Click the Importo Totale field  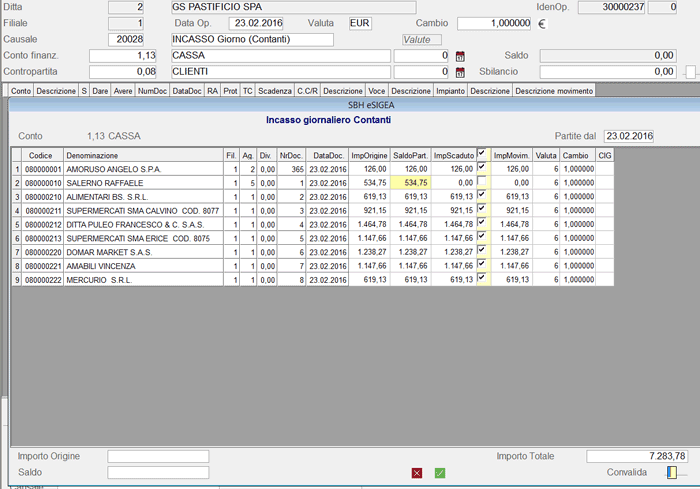click(637, 456)
